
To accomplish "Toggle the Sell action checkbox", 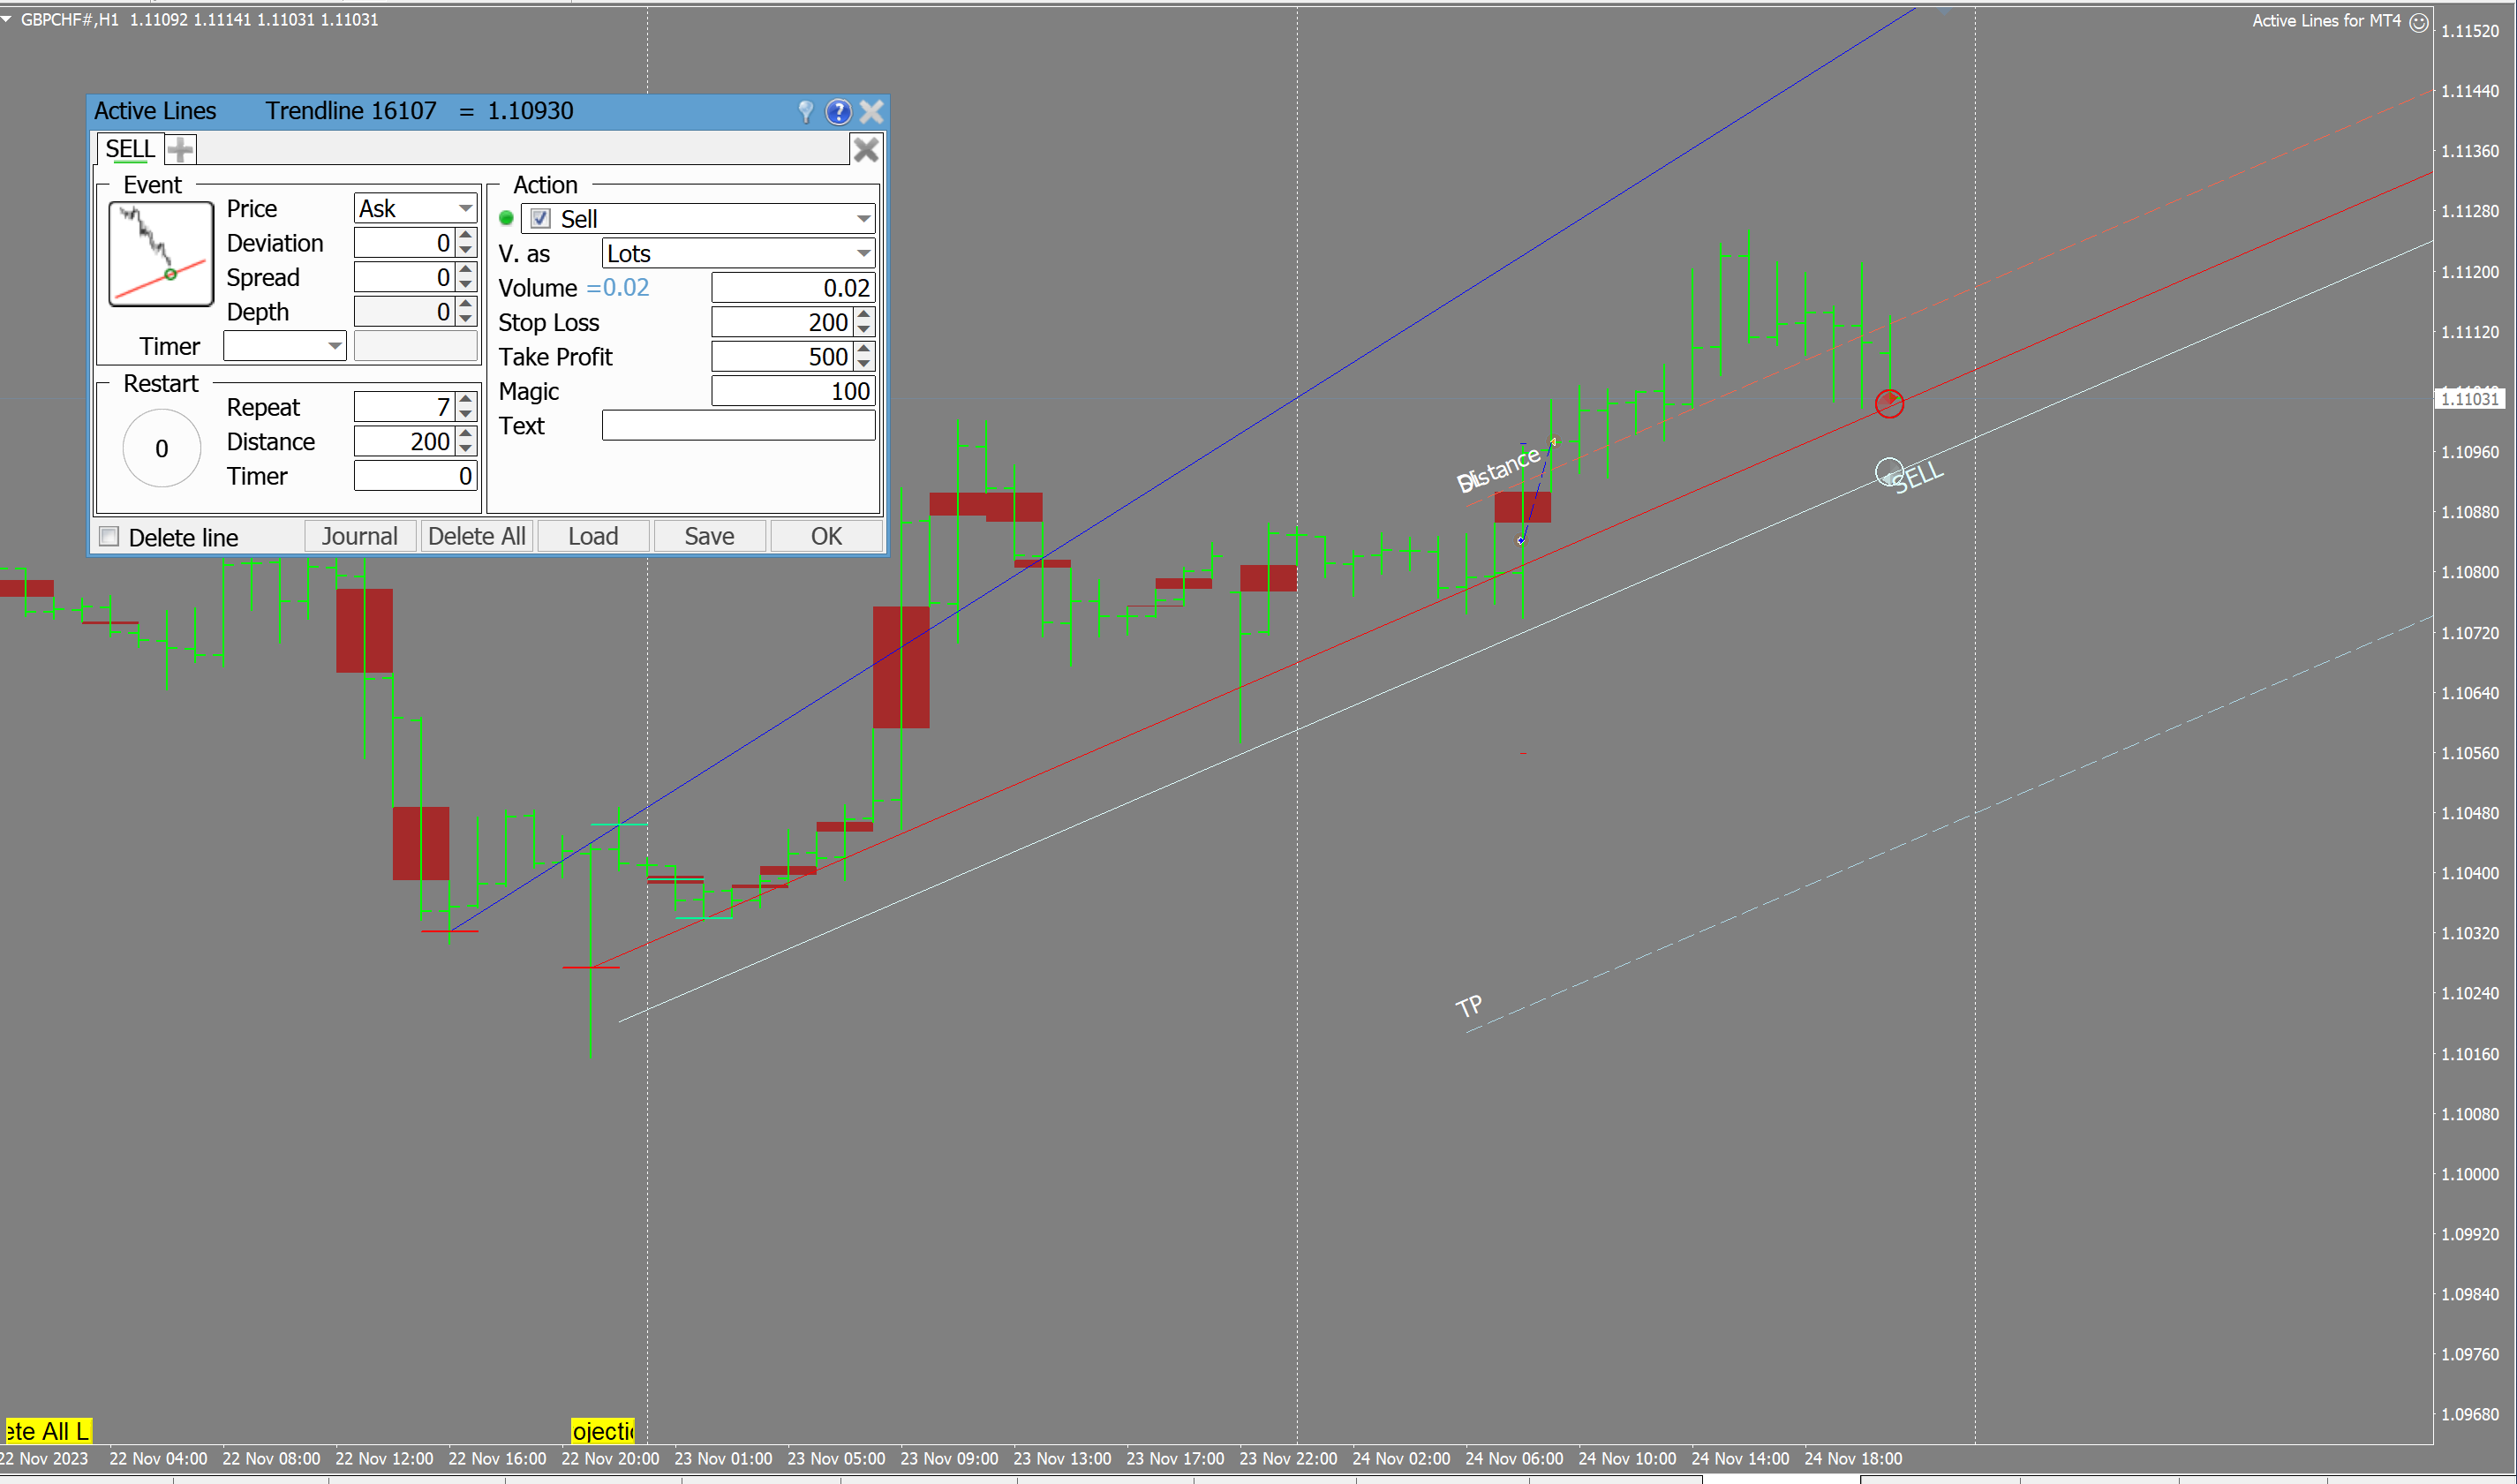I will click(541, 218).
